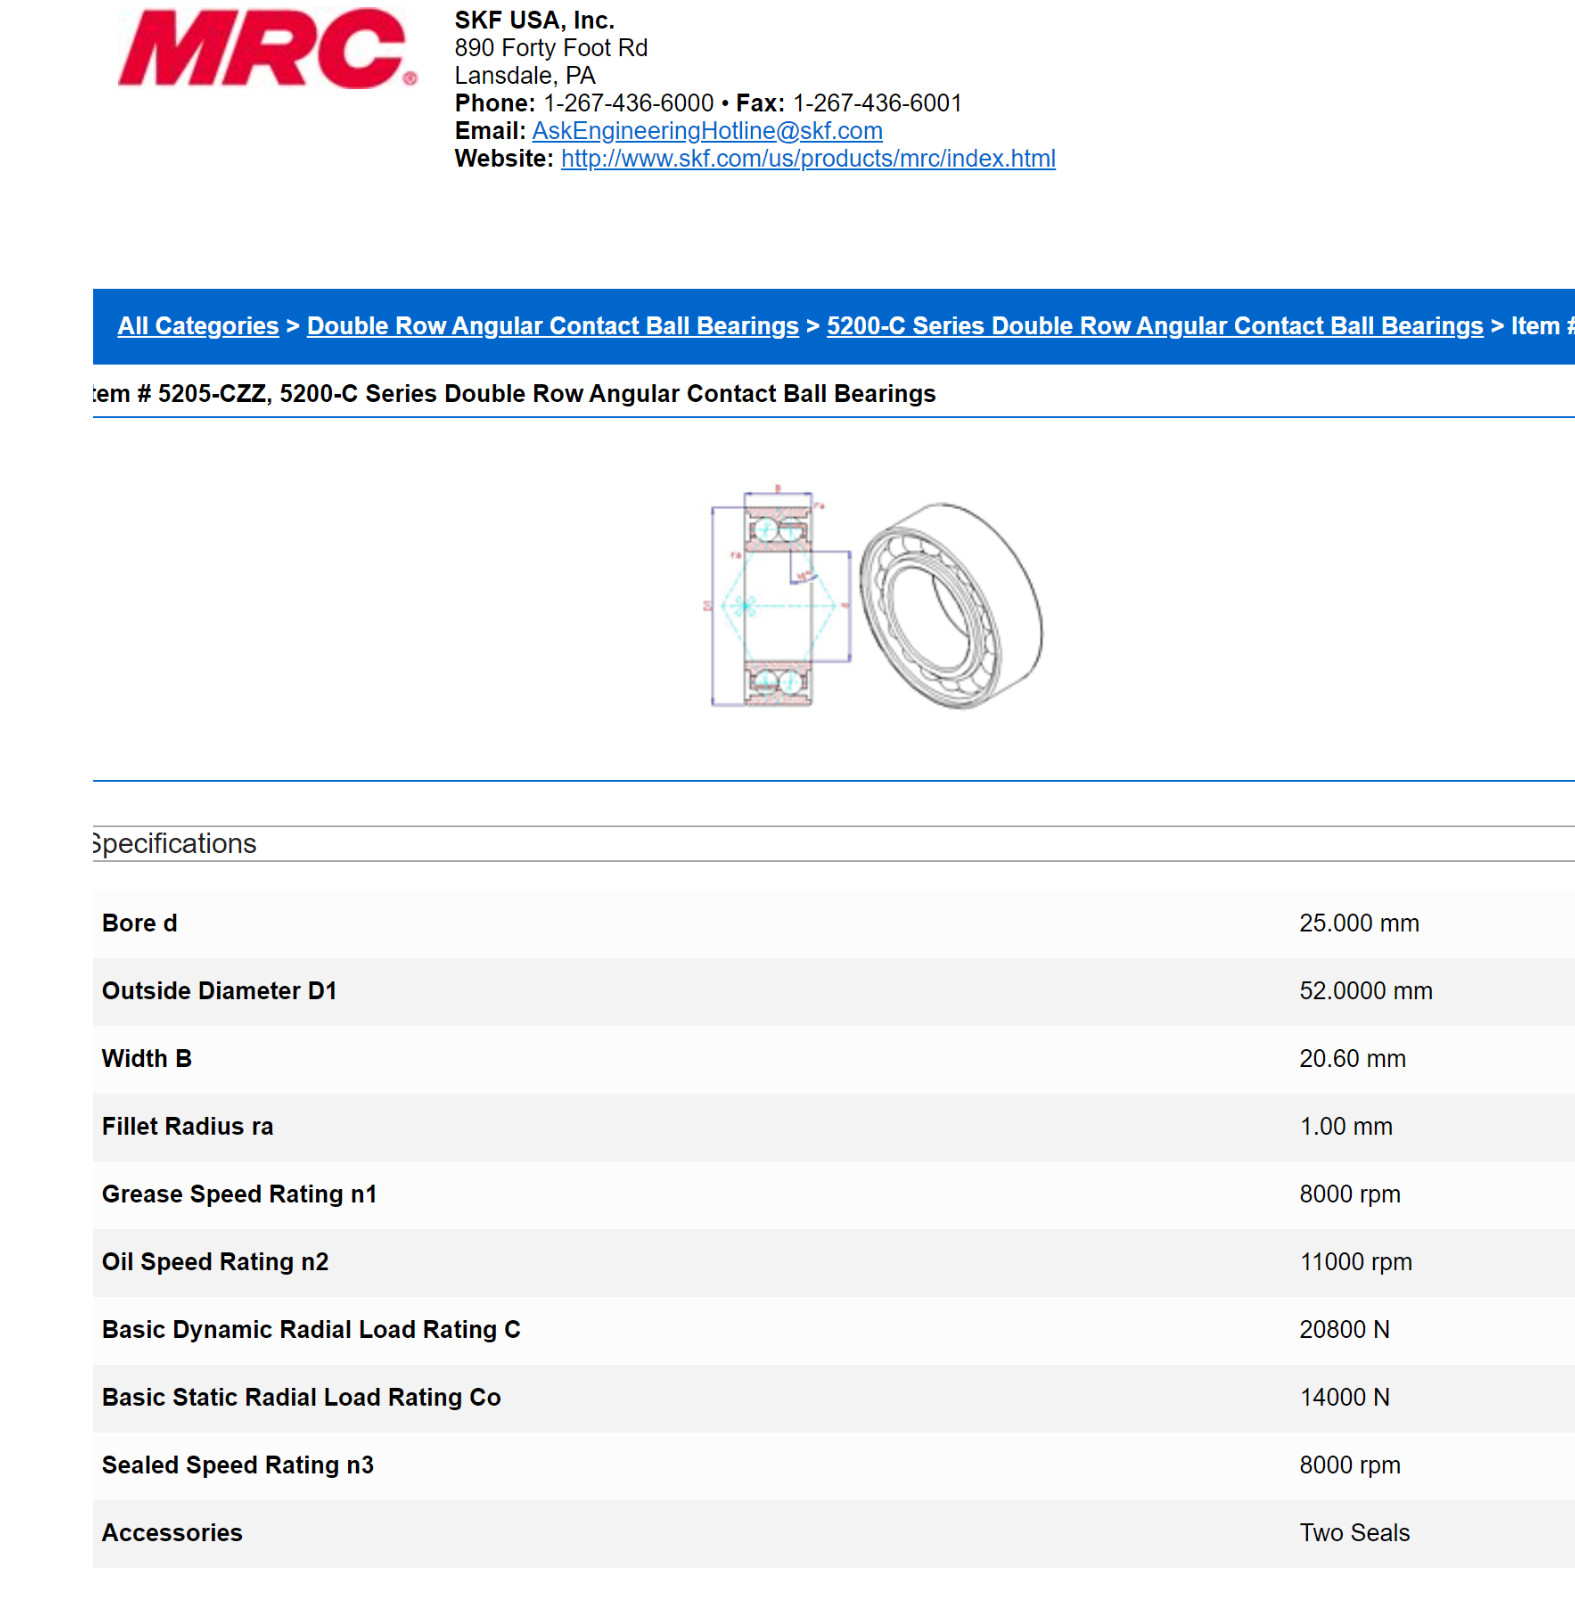Image resolution: width=1575 pixels, height=1600 pixels.
Task: Select the Lansdale, PA address line
Action: point(525,76)
